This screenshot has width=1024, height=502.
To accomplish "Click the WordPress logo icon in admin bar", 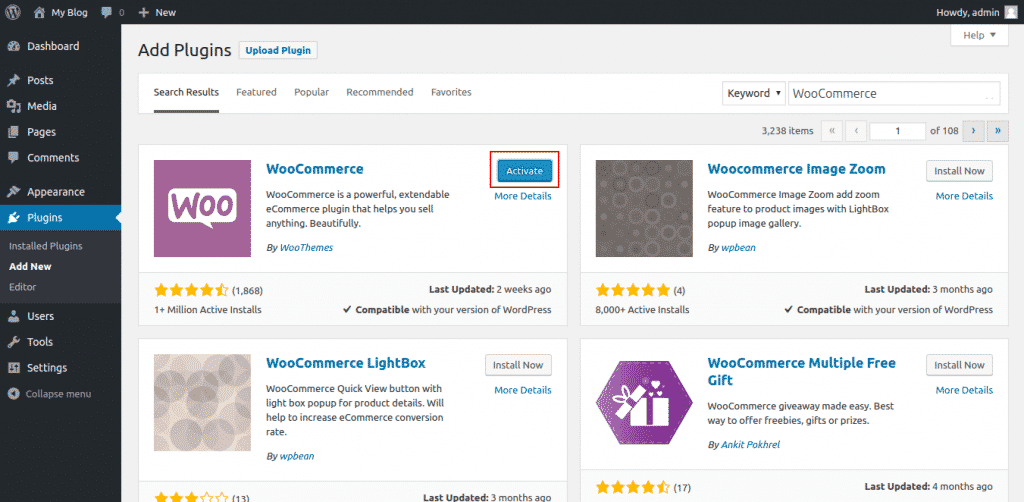I will point(13,12).
